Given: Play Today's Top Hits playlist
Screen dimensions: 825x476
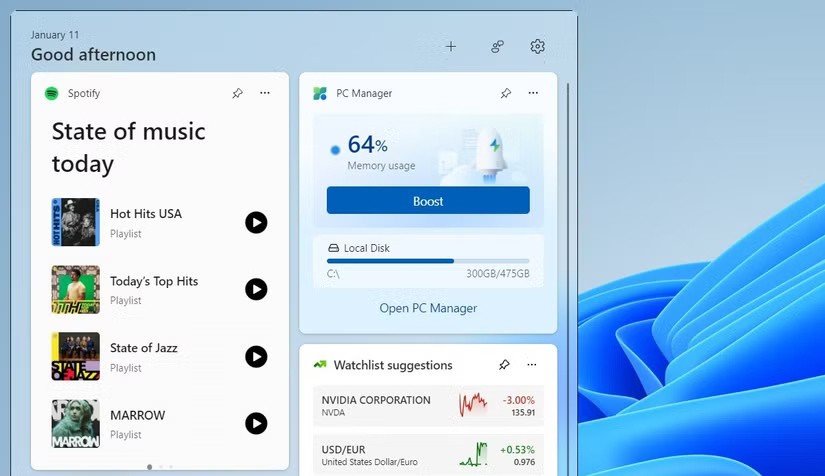Looking at the screenshot, I should [x=256, y=289].
